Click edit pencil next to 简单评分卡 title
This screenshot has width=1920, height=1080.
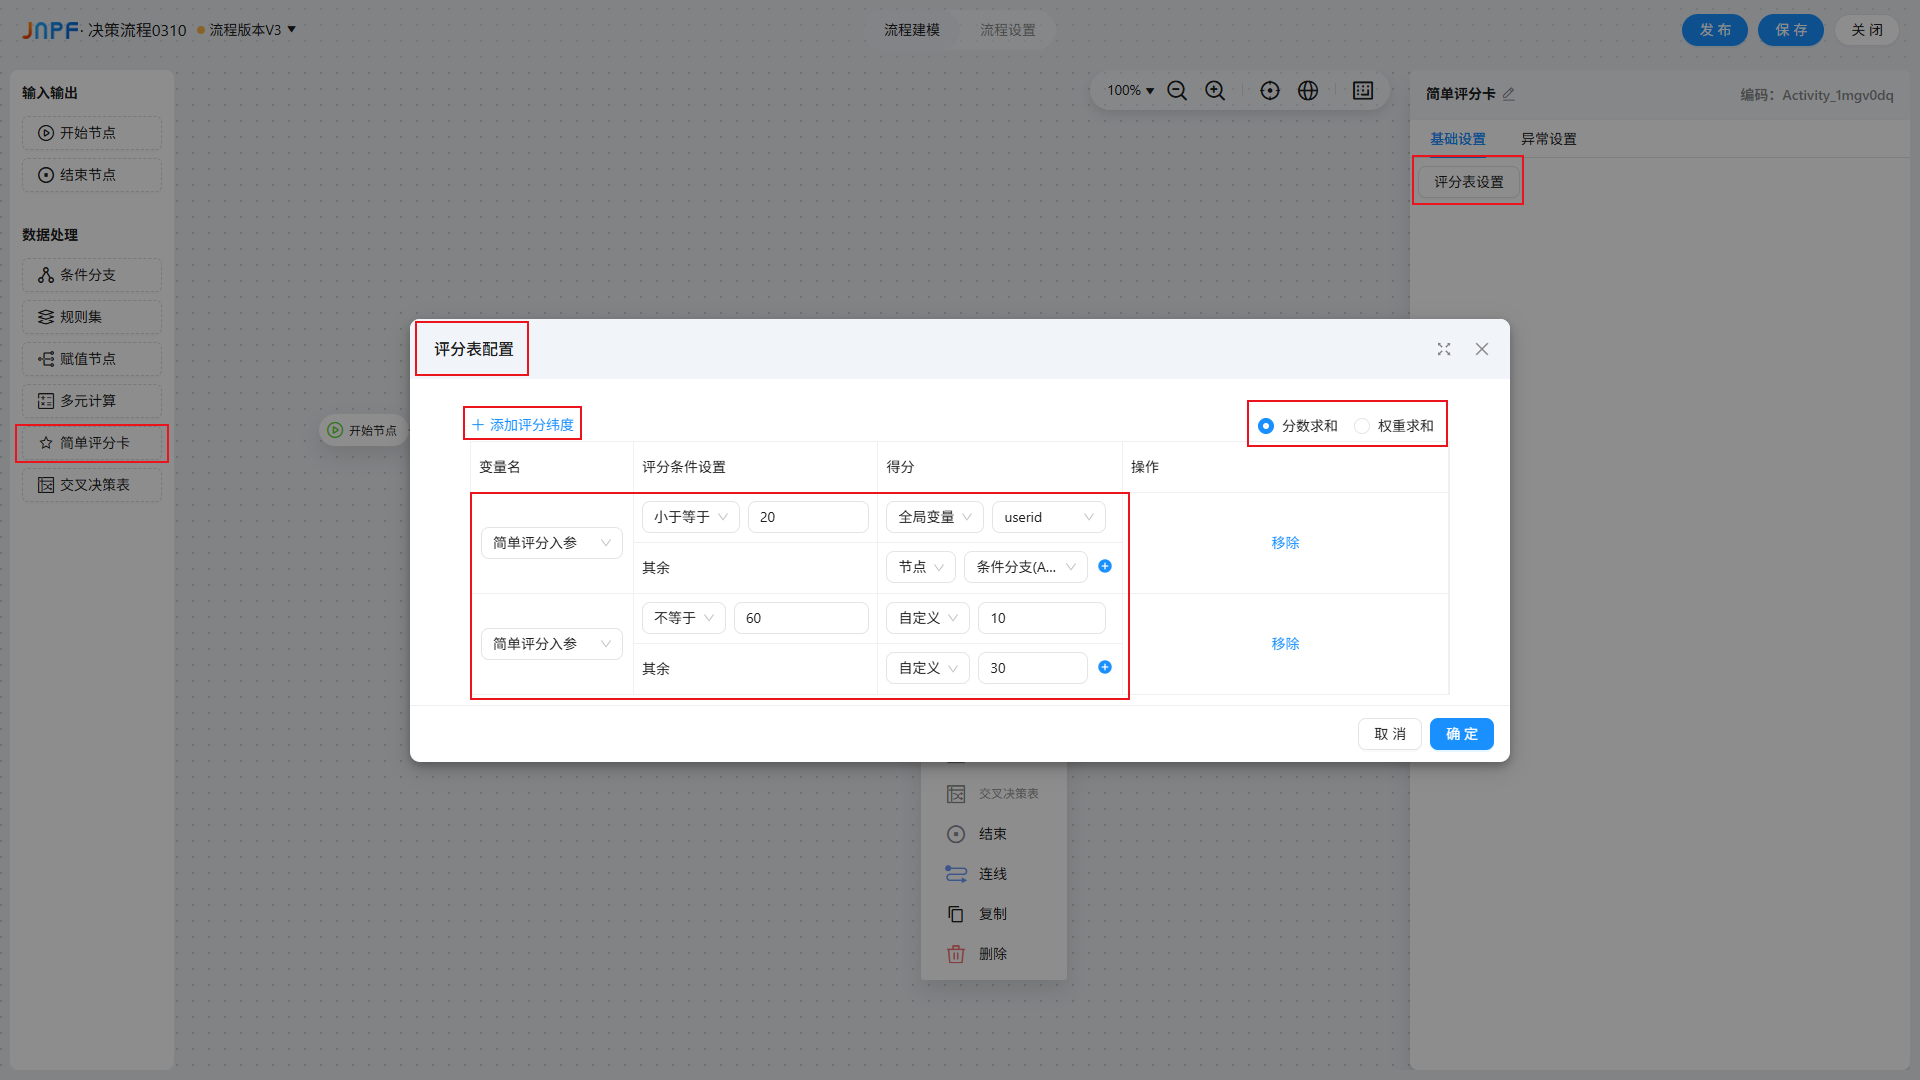pos(1509,94)
